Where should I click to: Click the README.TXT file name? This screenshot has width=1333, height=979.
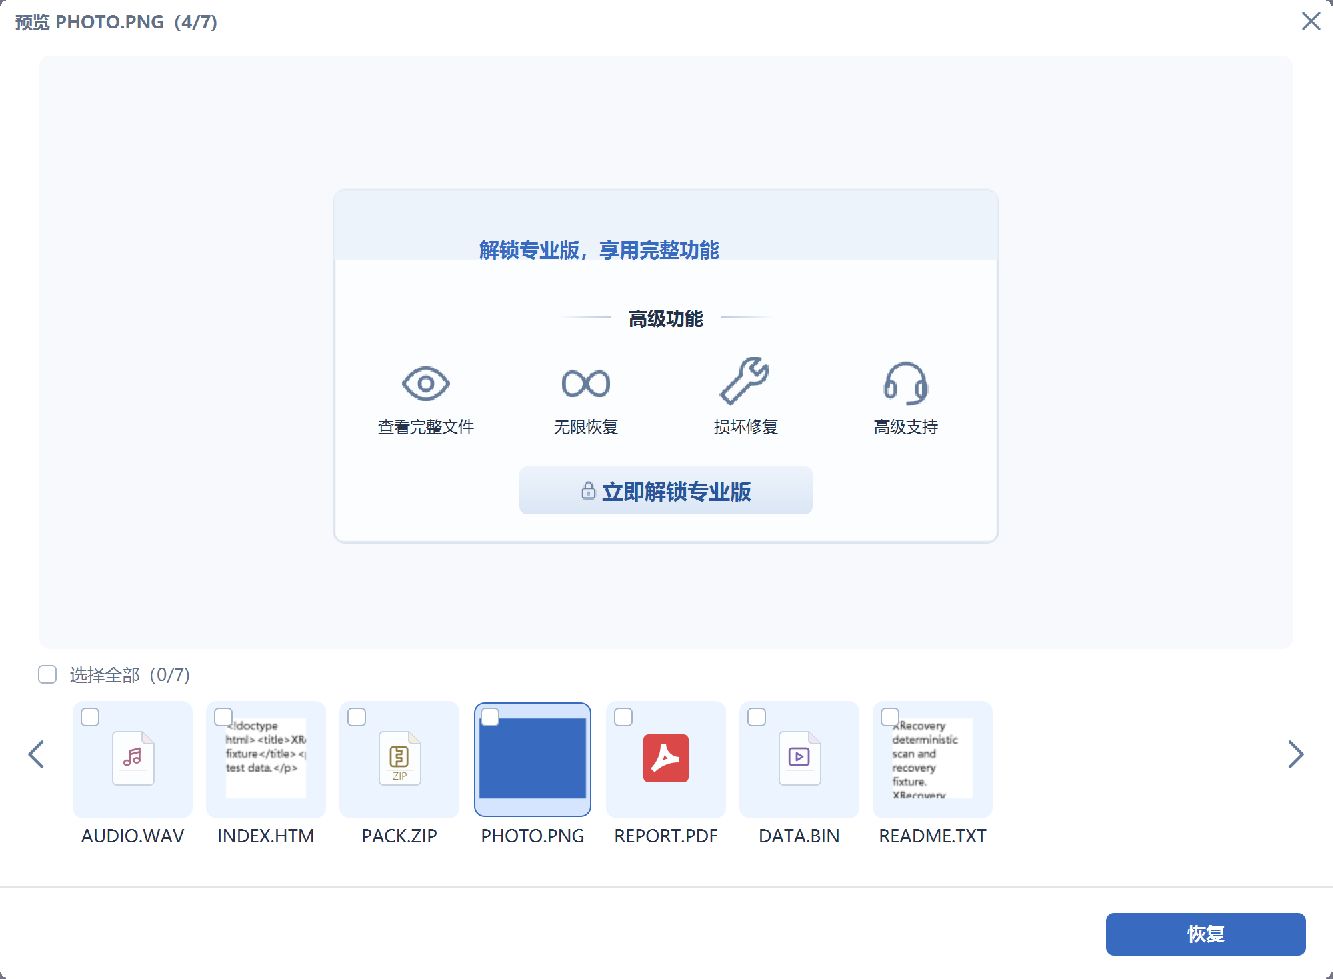pyautogui.click(x=933, y=836)
